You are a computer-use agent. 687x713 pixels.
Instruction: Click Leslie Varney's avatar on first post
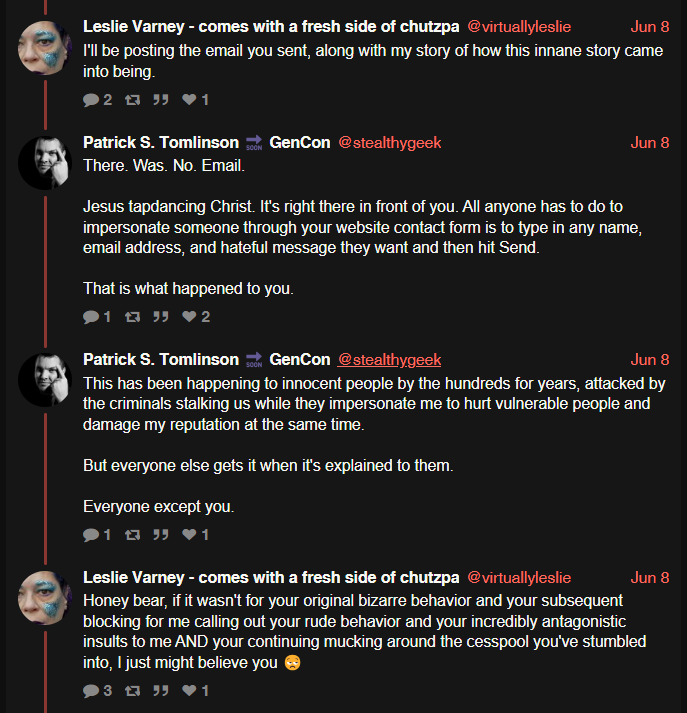45,48
